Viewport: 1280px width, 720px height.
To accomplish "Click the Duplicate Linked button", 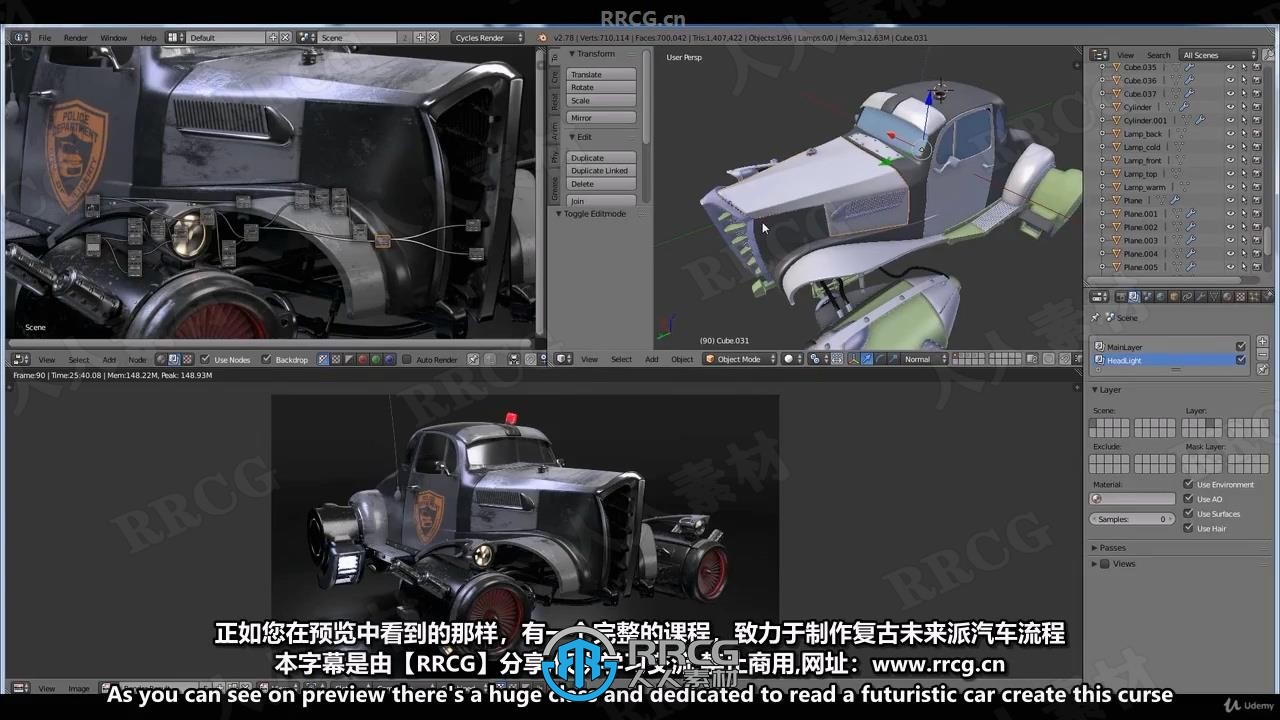I will coord(601,171).
